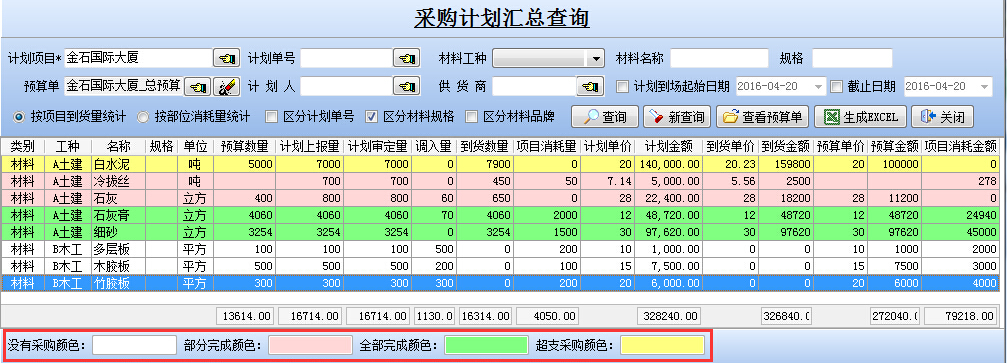1007x363 pixels.
Task: Open the 截止日期 date dropdown
Action: point(986,86)
